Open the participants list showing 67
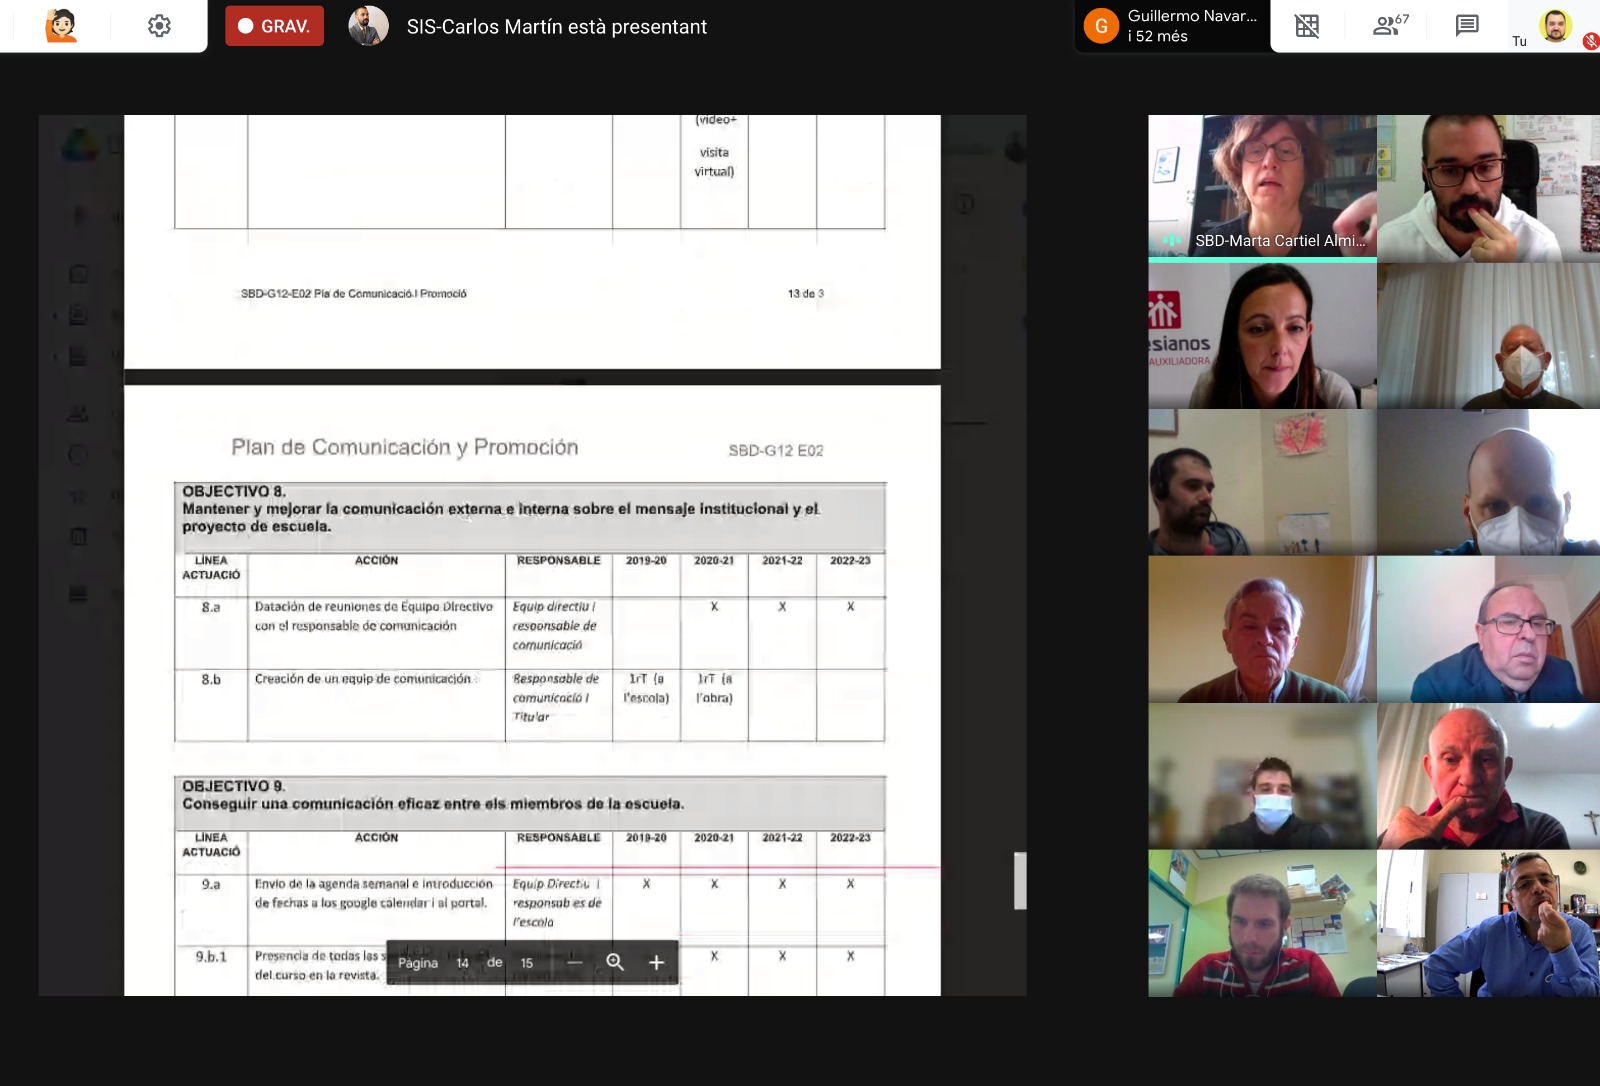 click(x=1390, y=26)
